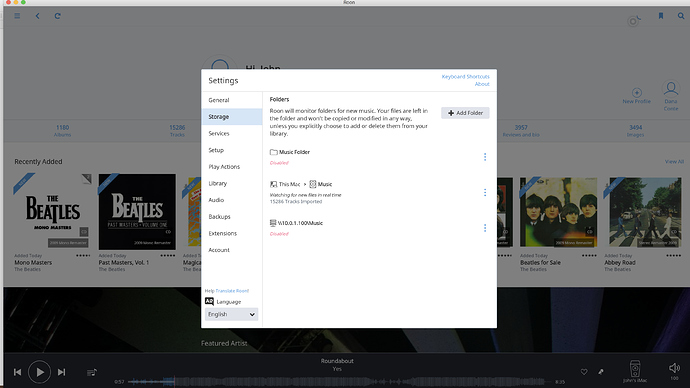This screenshot has width=690, height=388.
Task: Open the Past Masters, Vol. 1 album cover
Action: pos(137,212)
